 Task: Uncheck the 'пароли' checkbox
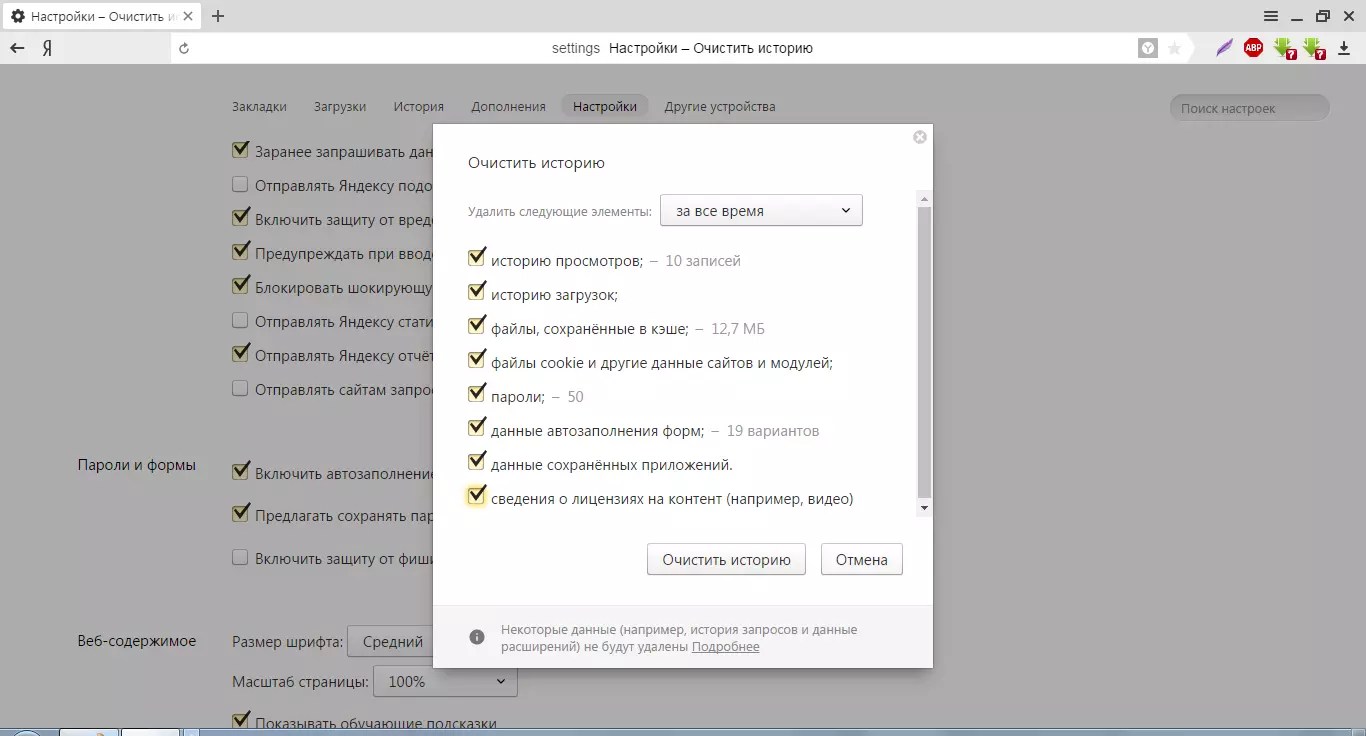click(x=477, y=396)
